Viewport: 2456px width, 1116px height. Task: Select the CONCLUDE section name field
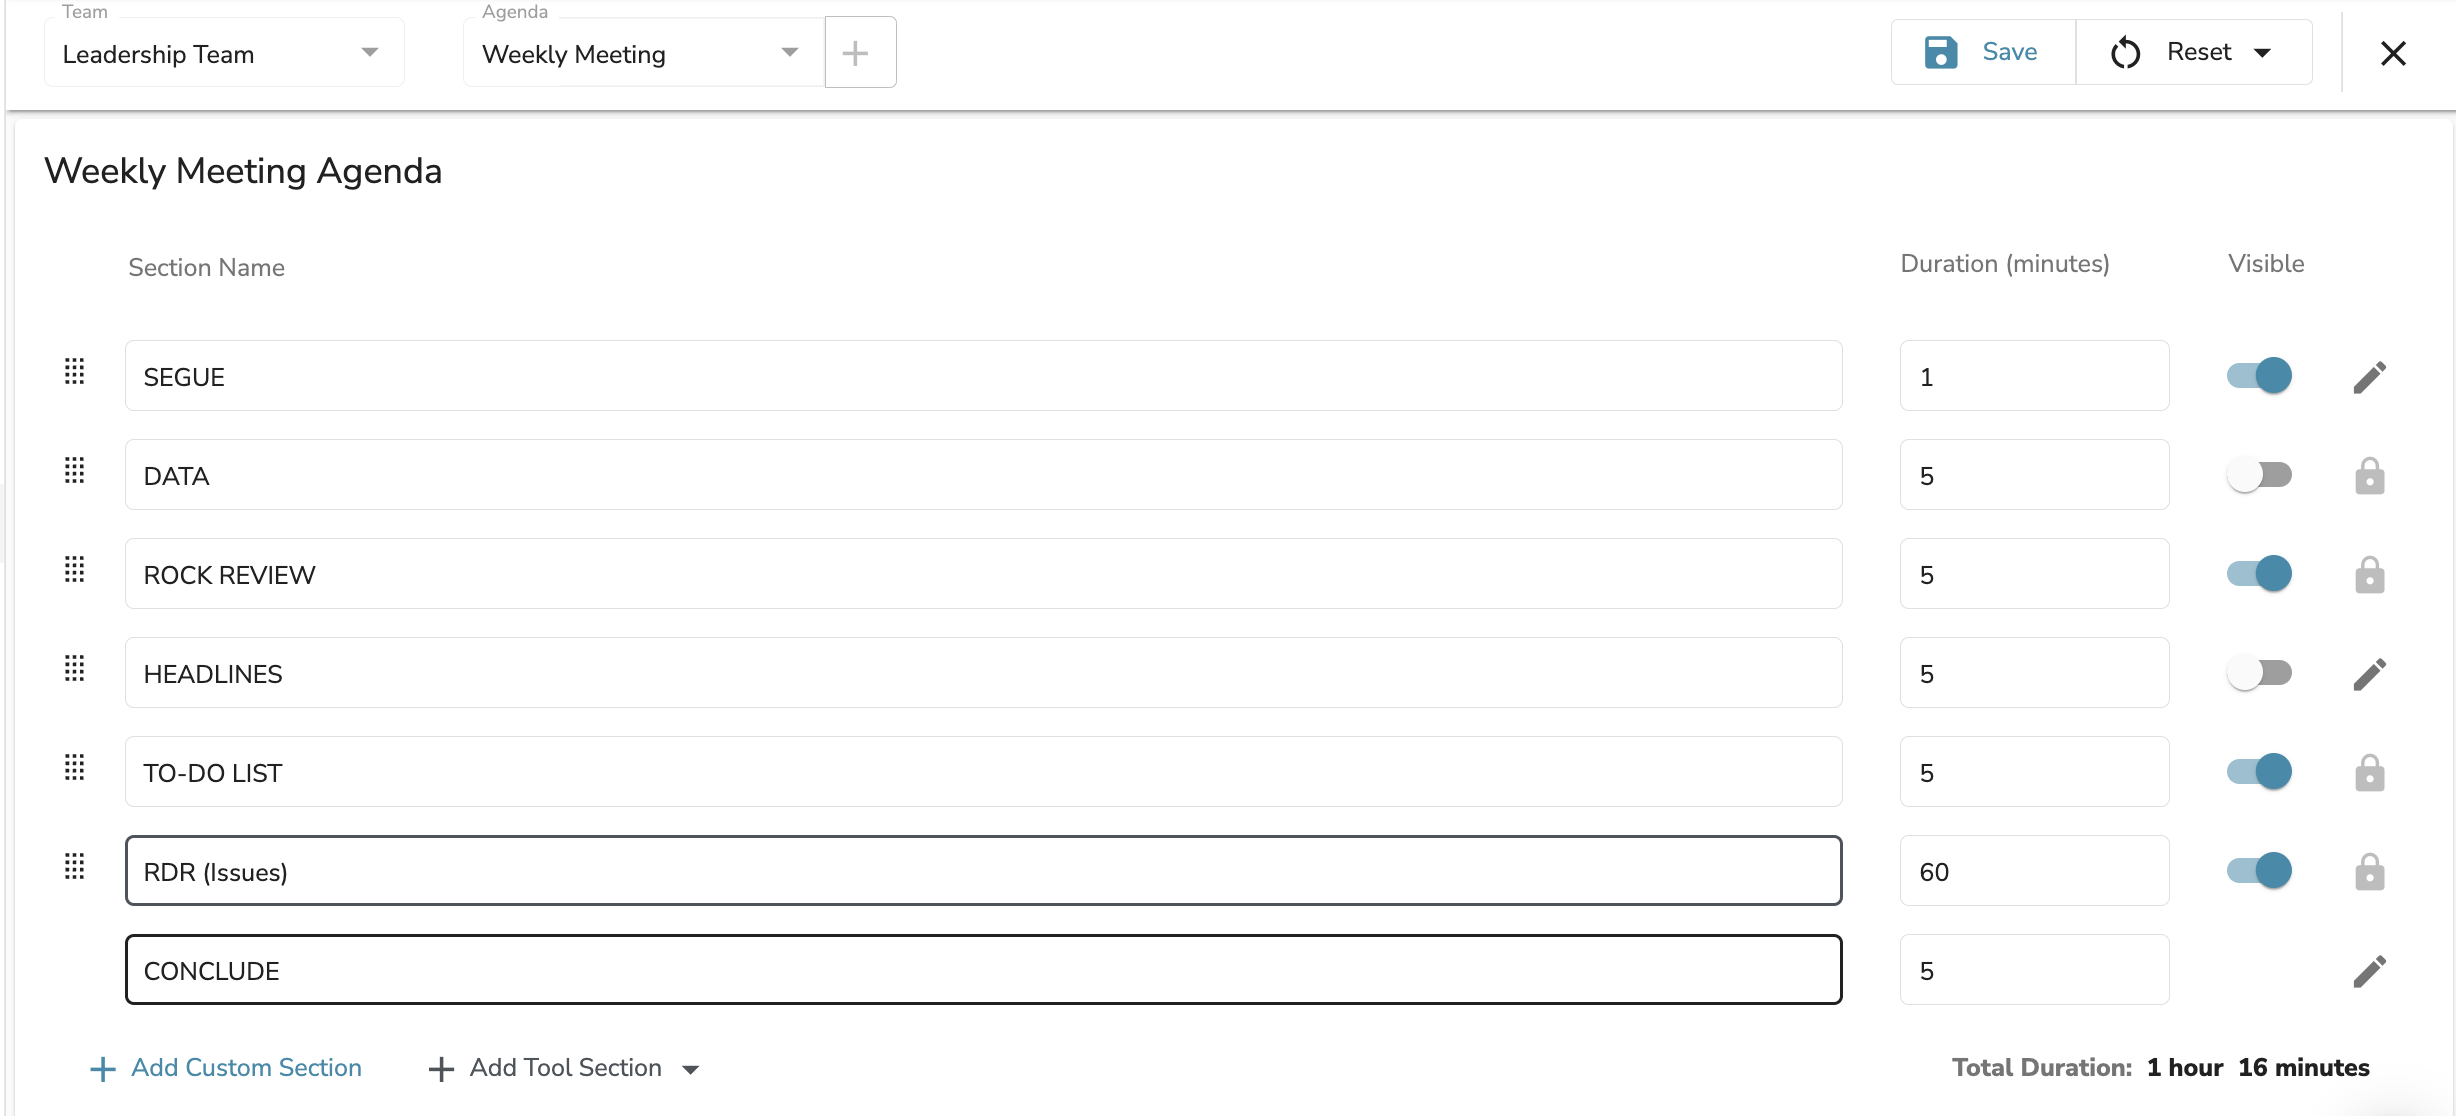coord(984,969)
